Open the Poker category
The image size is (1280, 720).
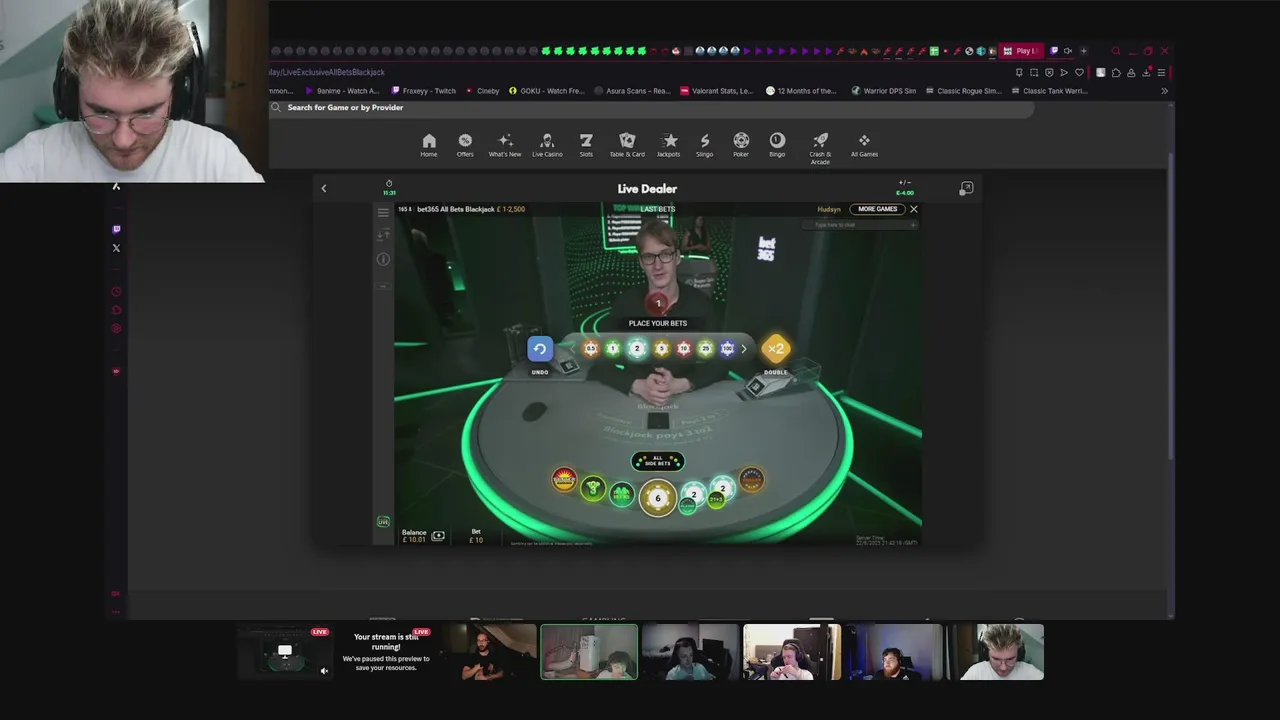tap(741, 145)
